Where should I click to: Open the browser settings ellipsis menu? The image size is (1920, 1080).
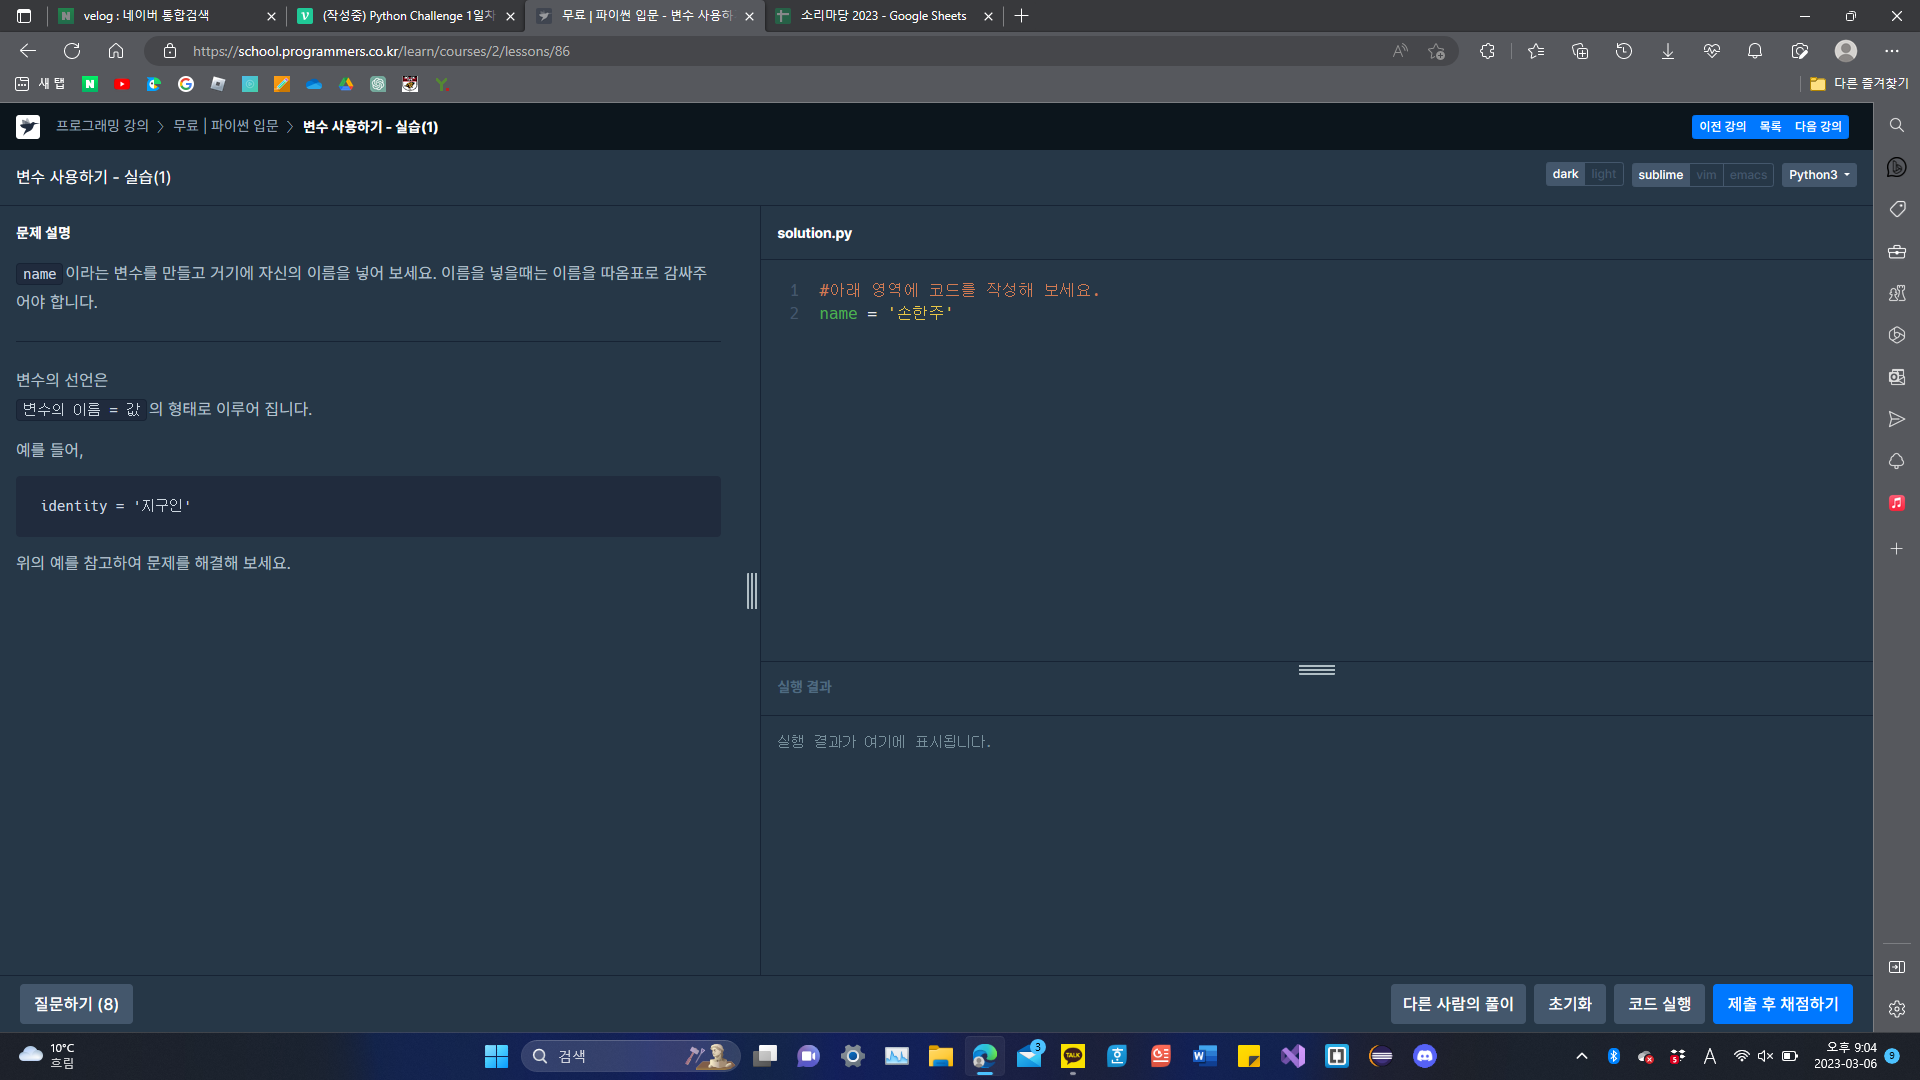[1891, 51]
